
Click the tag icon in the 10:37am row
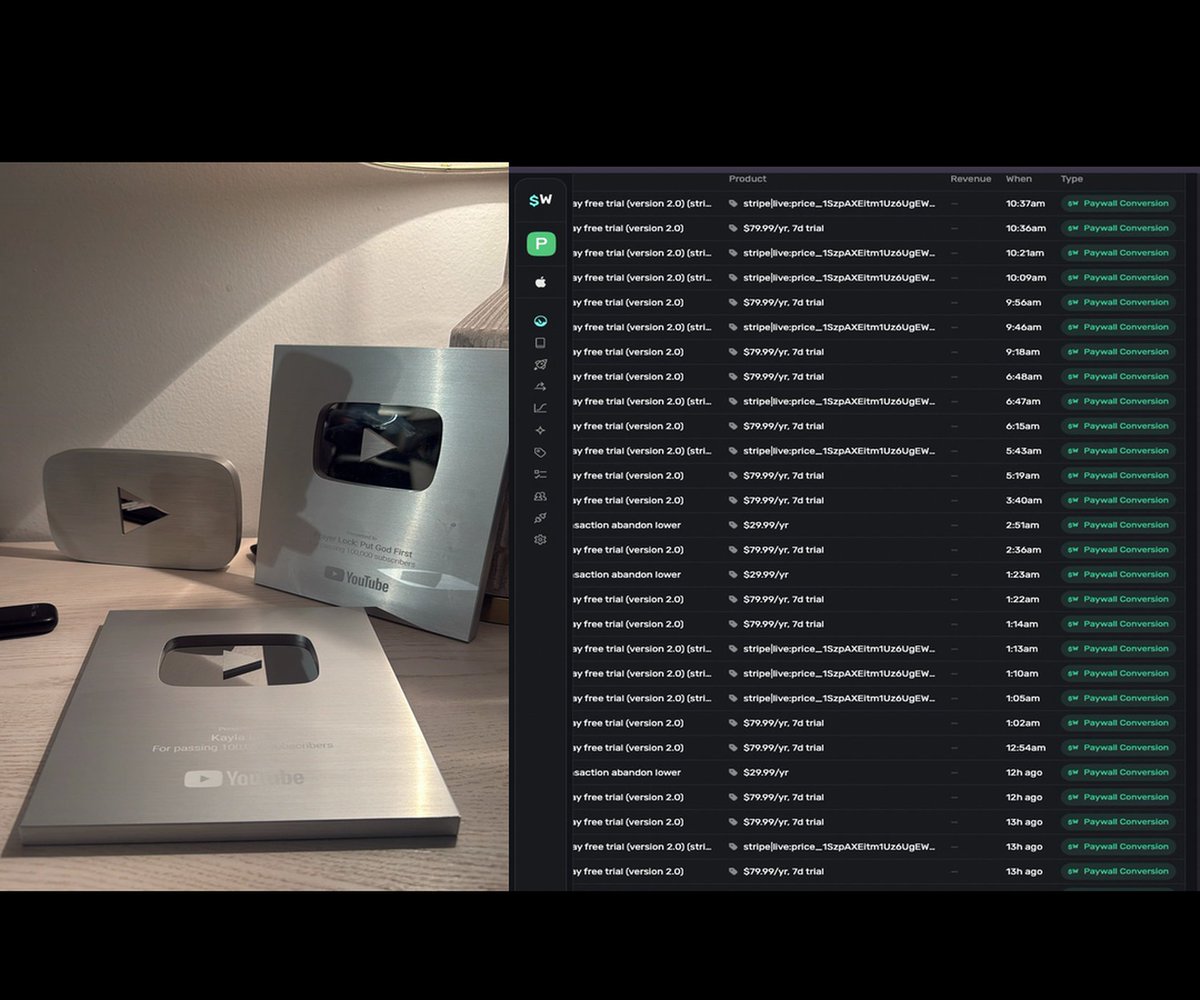733,203
